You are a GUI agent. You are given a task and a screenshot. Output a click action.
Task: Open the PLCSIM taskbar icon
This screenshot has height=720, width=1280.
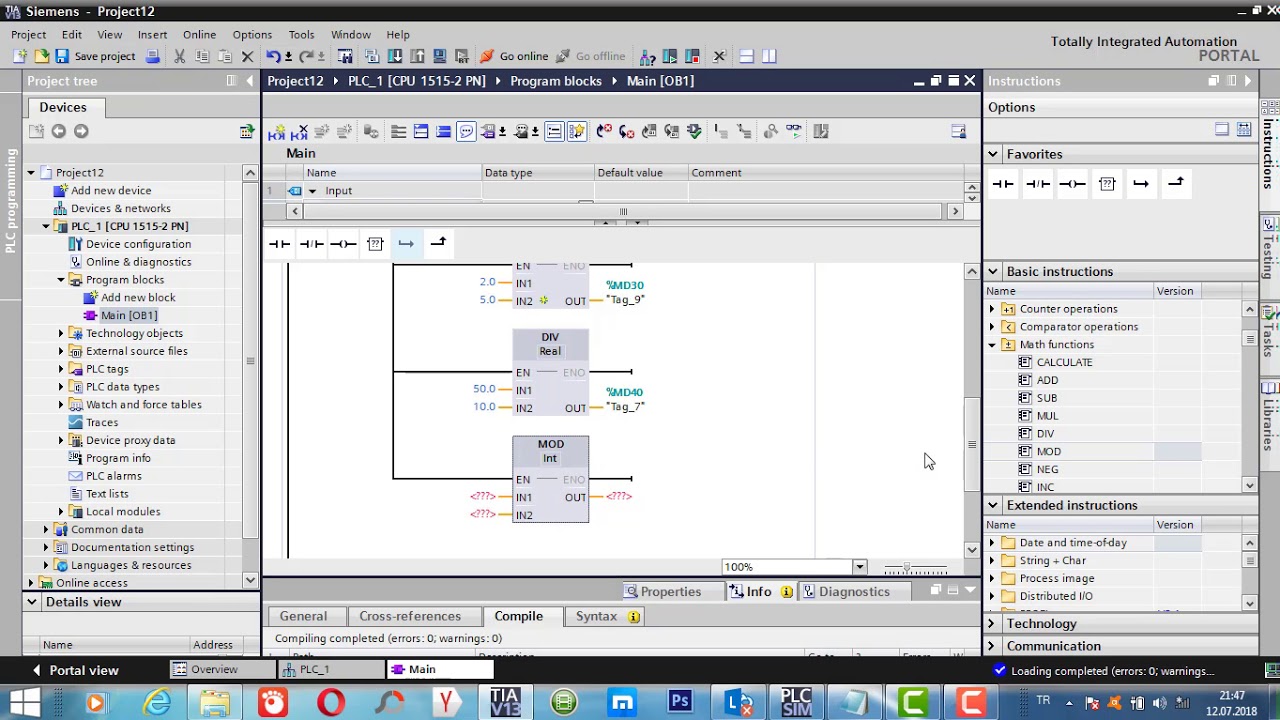coord(796,701)
